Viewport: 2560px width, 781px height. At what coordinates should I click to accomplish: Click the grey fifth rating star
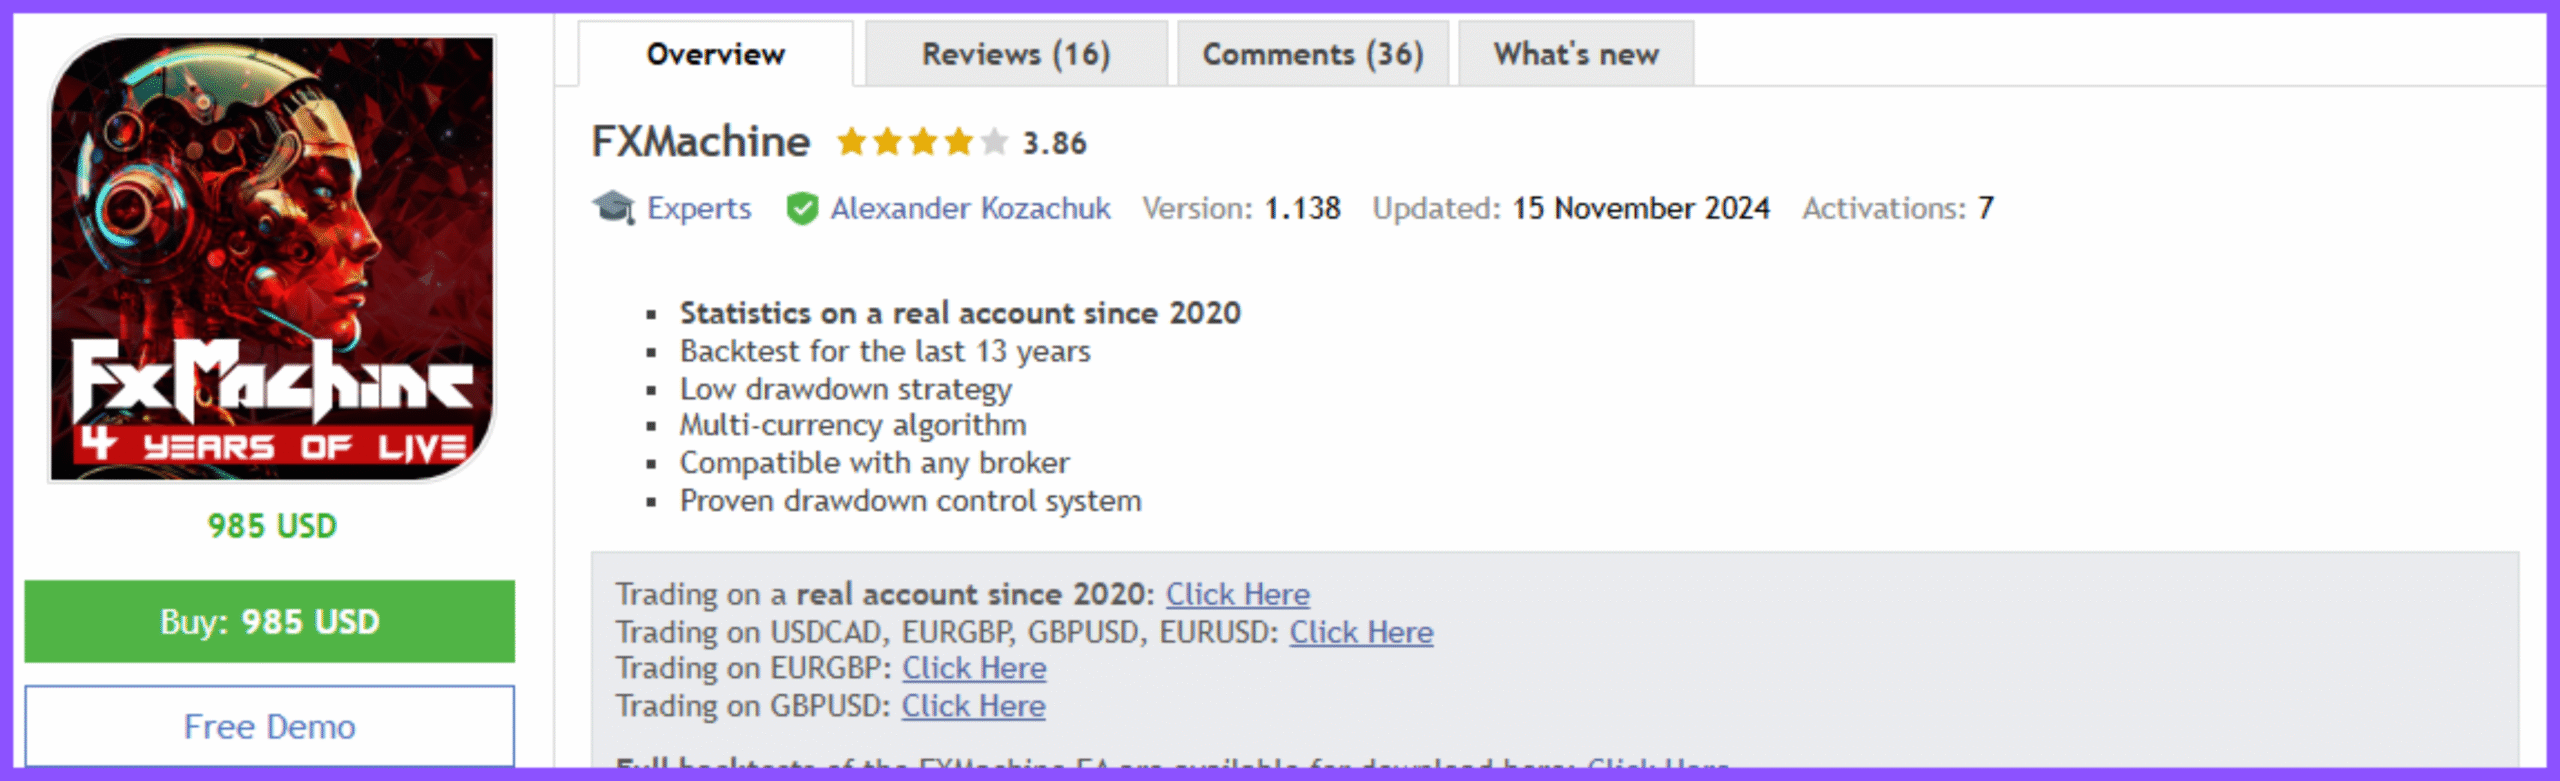[994, 142]
